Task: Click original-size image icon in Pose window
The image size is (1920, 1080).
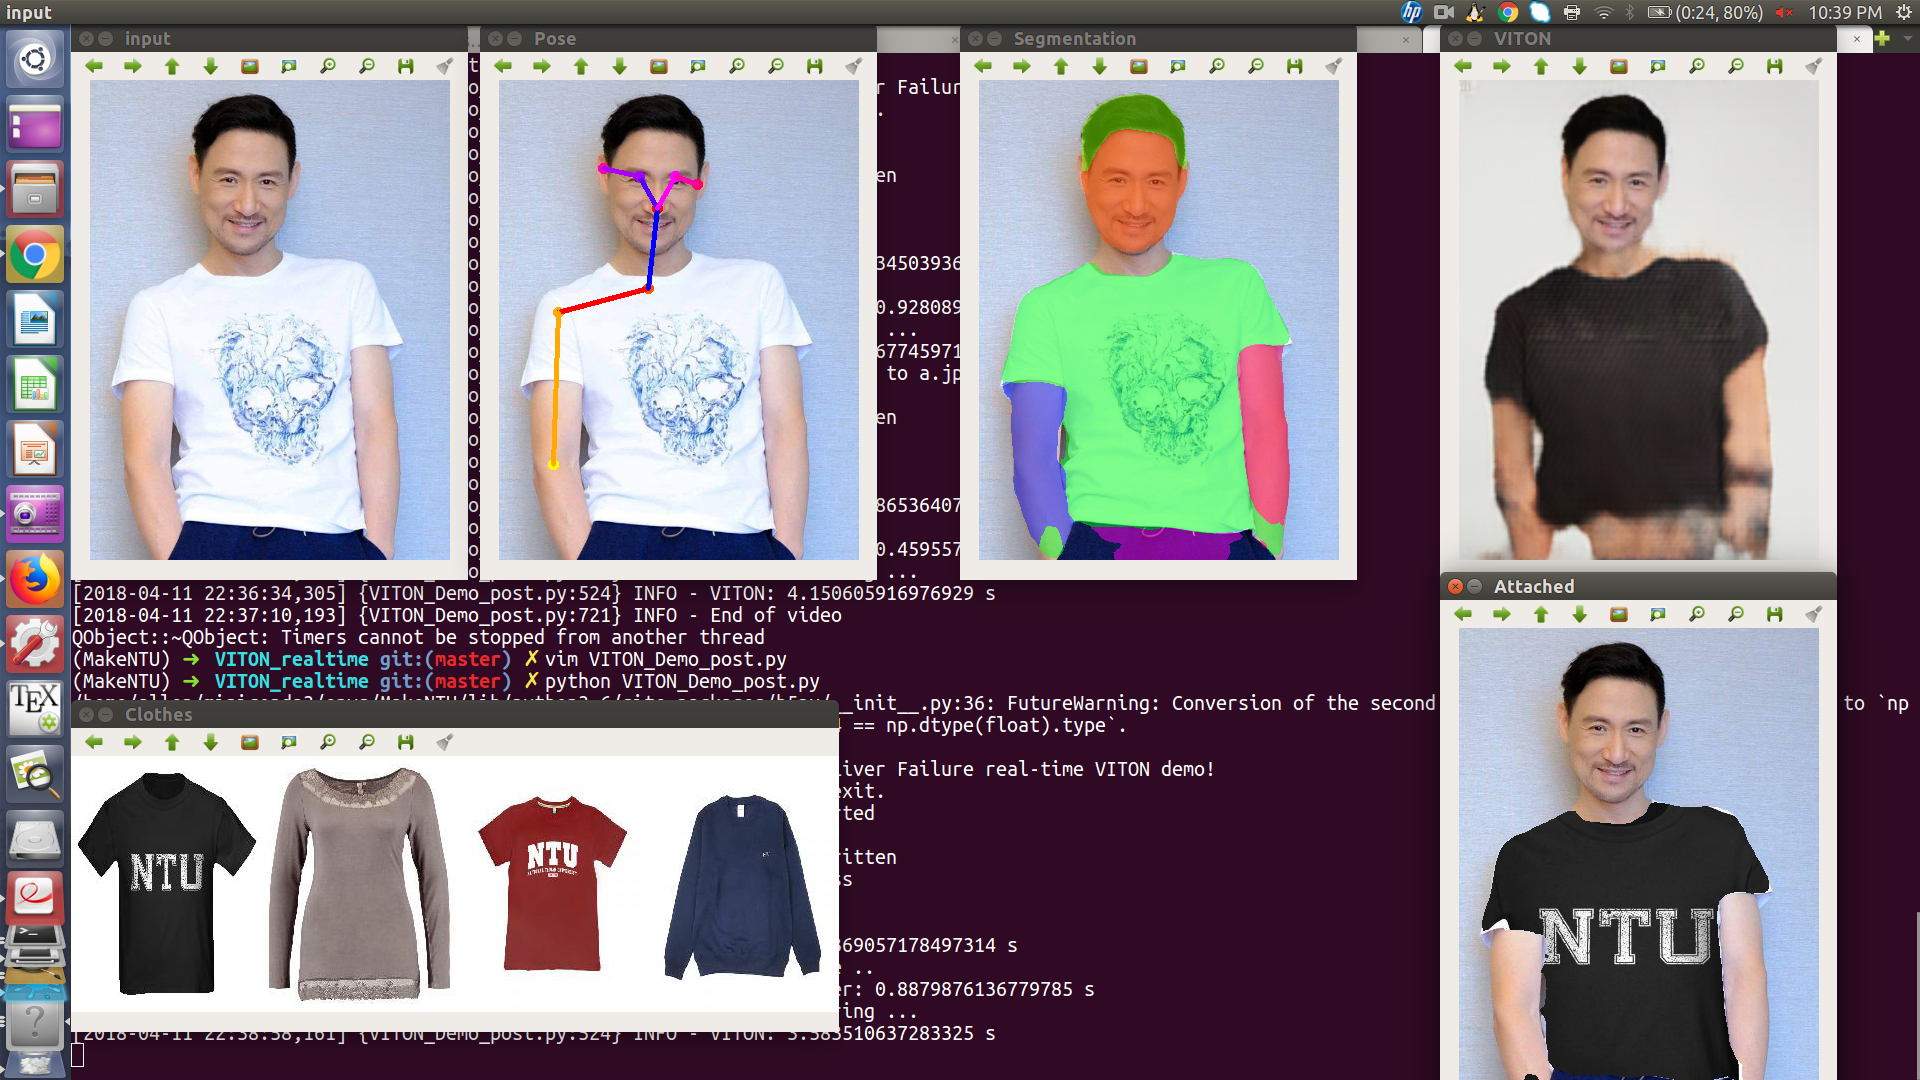Action: pyautogui.click(x=659, y=66)
